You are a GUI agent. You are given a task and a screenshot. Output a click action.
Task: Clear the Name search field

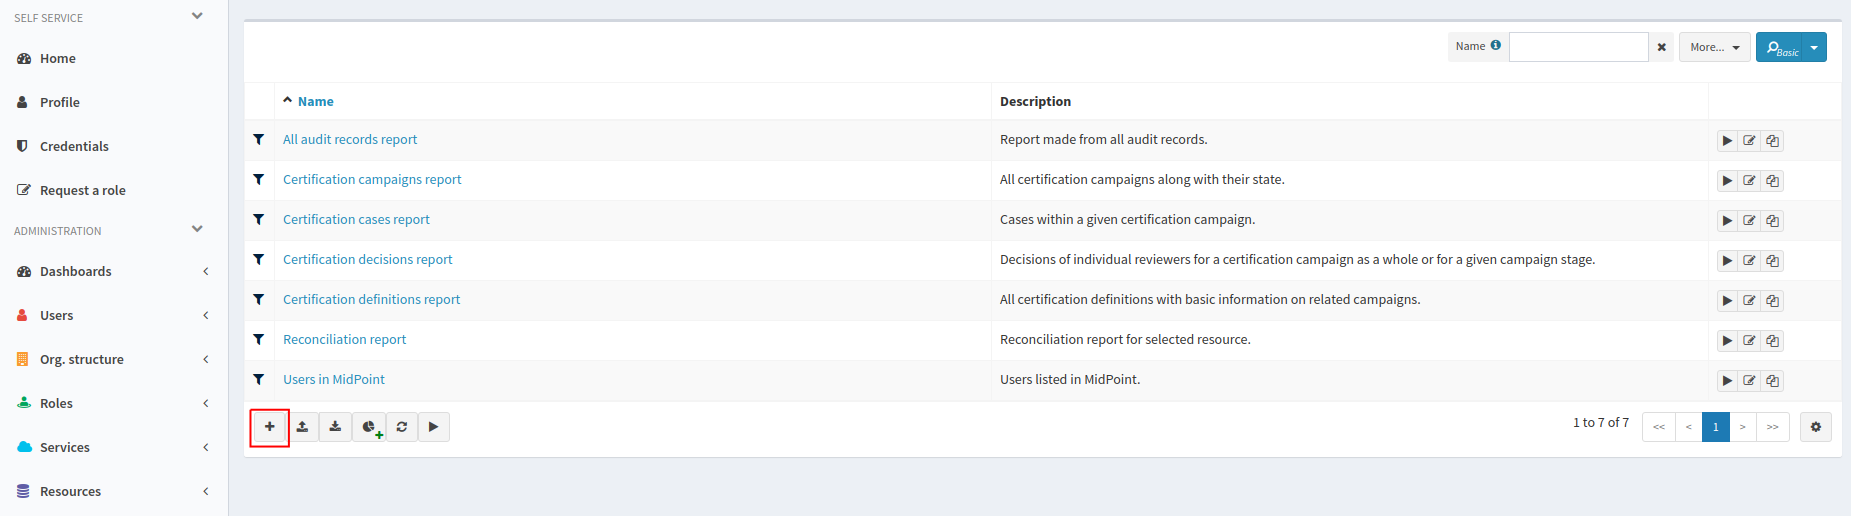1661,47
